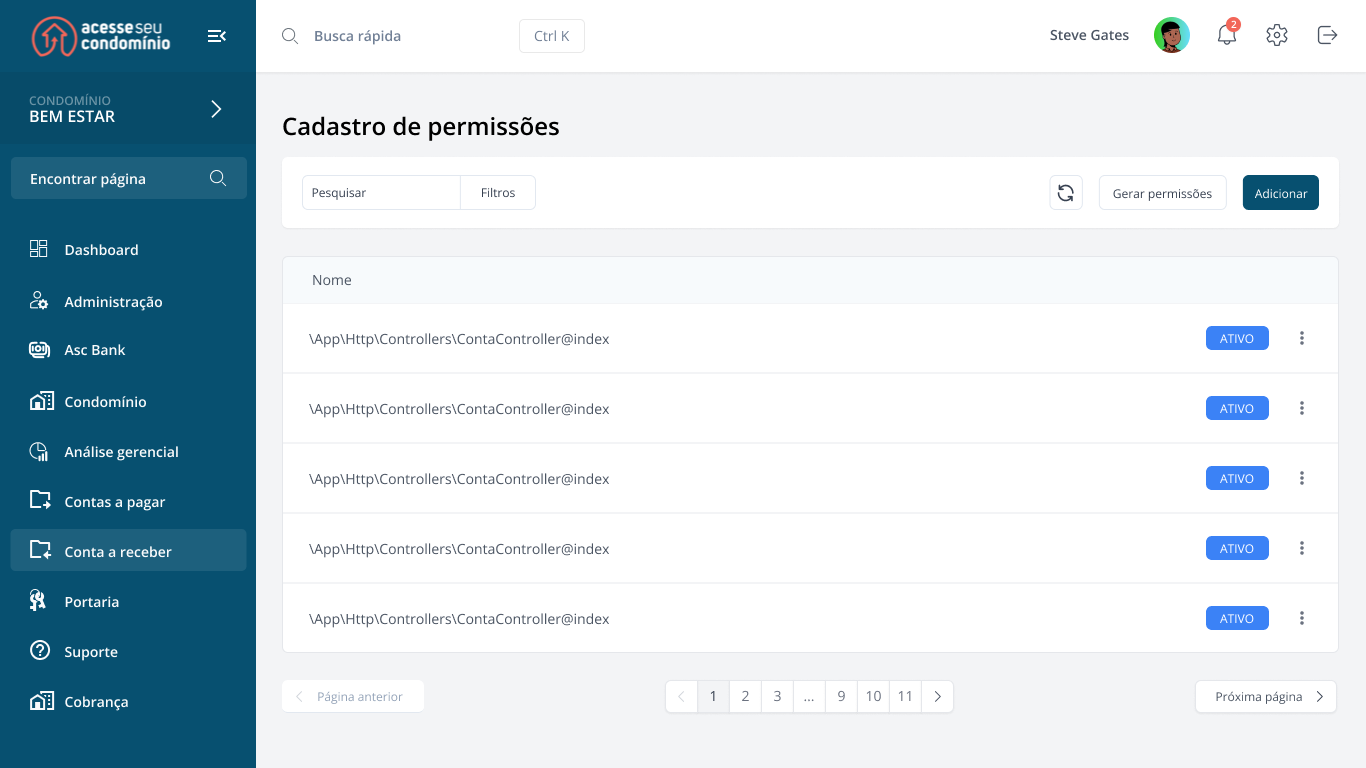Click the Administração user-gear icon

coord(39,301)
